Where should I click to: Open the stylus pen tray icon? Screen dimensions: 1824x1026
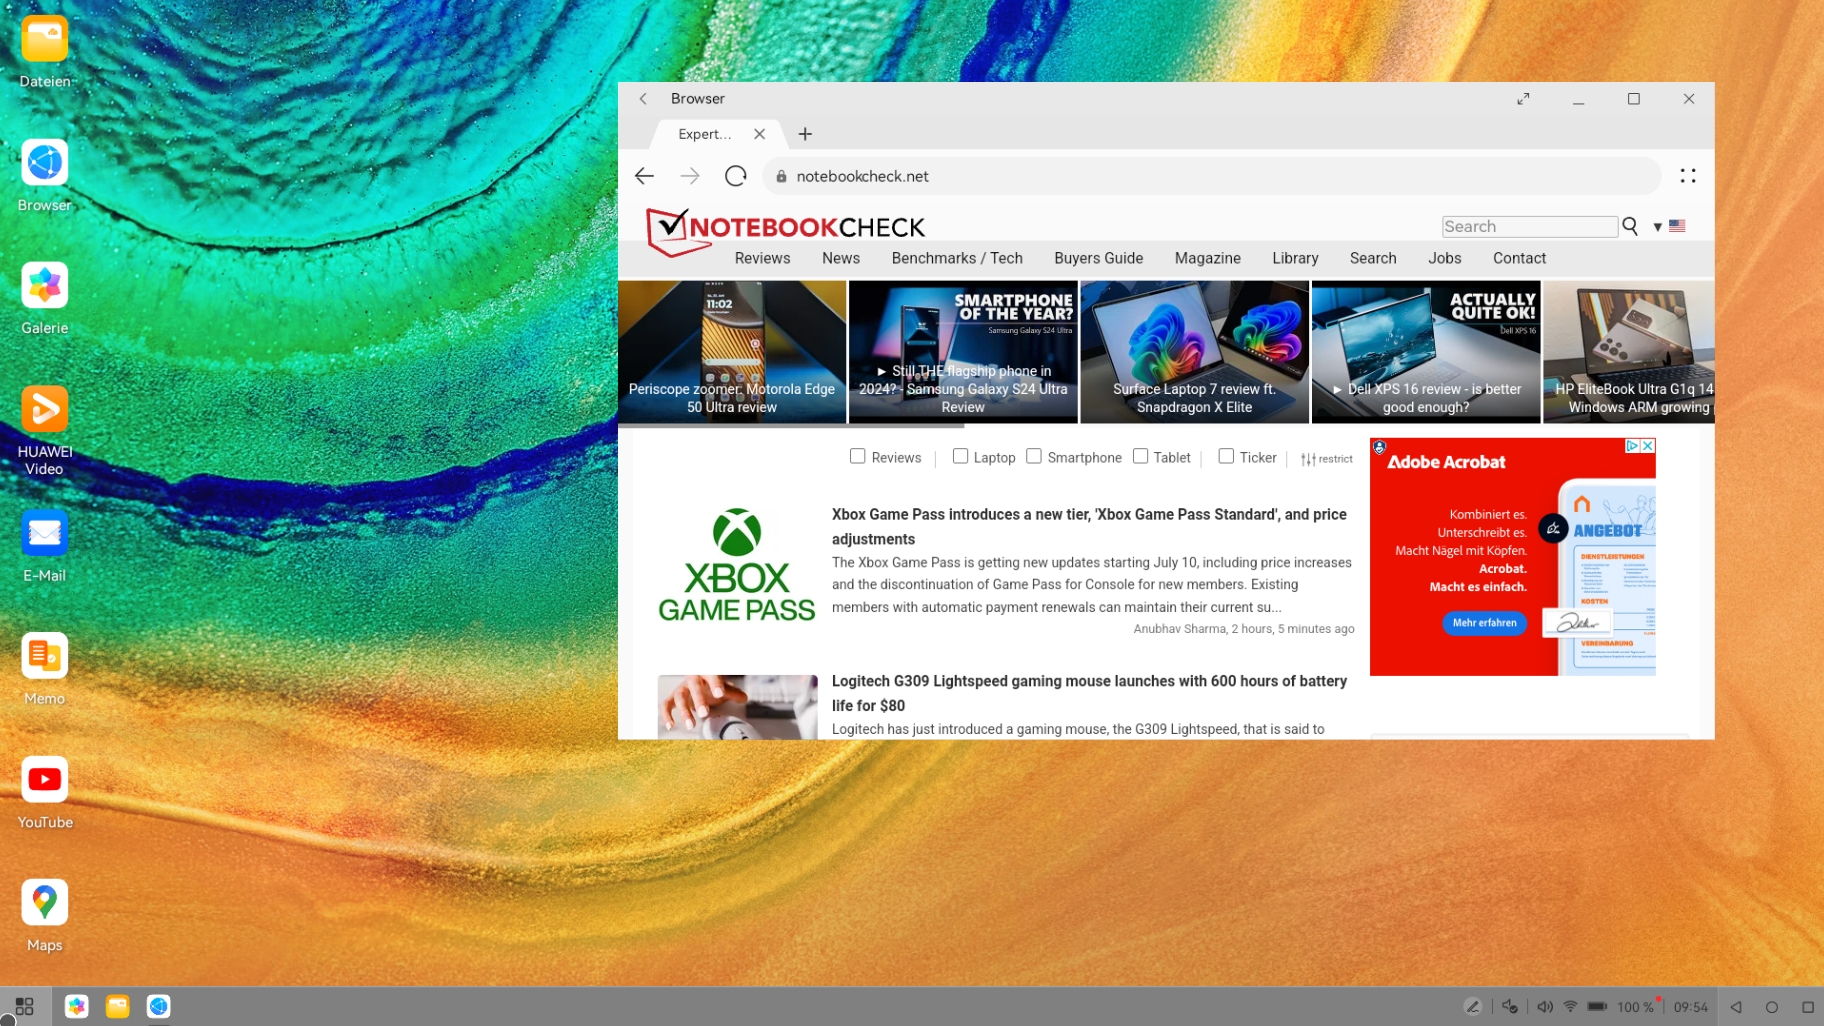click(x=1473, y=1007)
